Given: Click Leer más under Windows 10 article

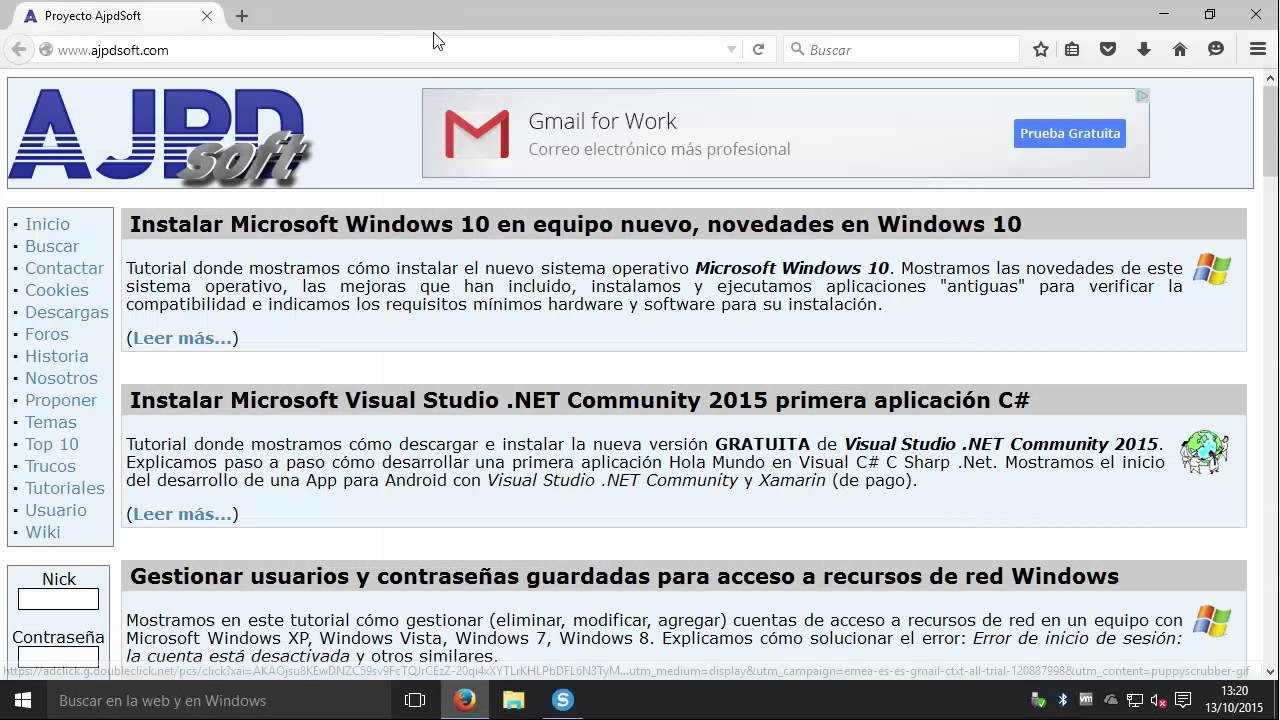Looking at the screenshot, I should [182, 338].
